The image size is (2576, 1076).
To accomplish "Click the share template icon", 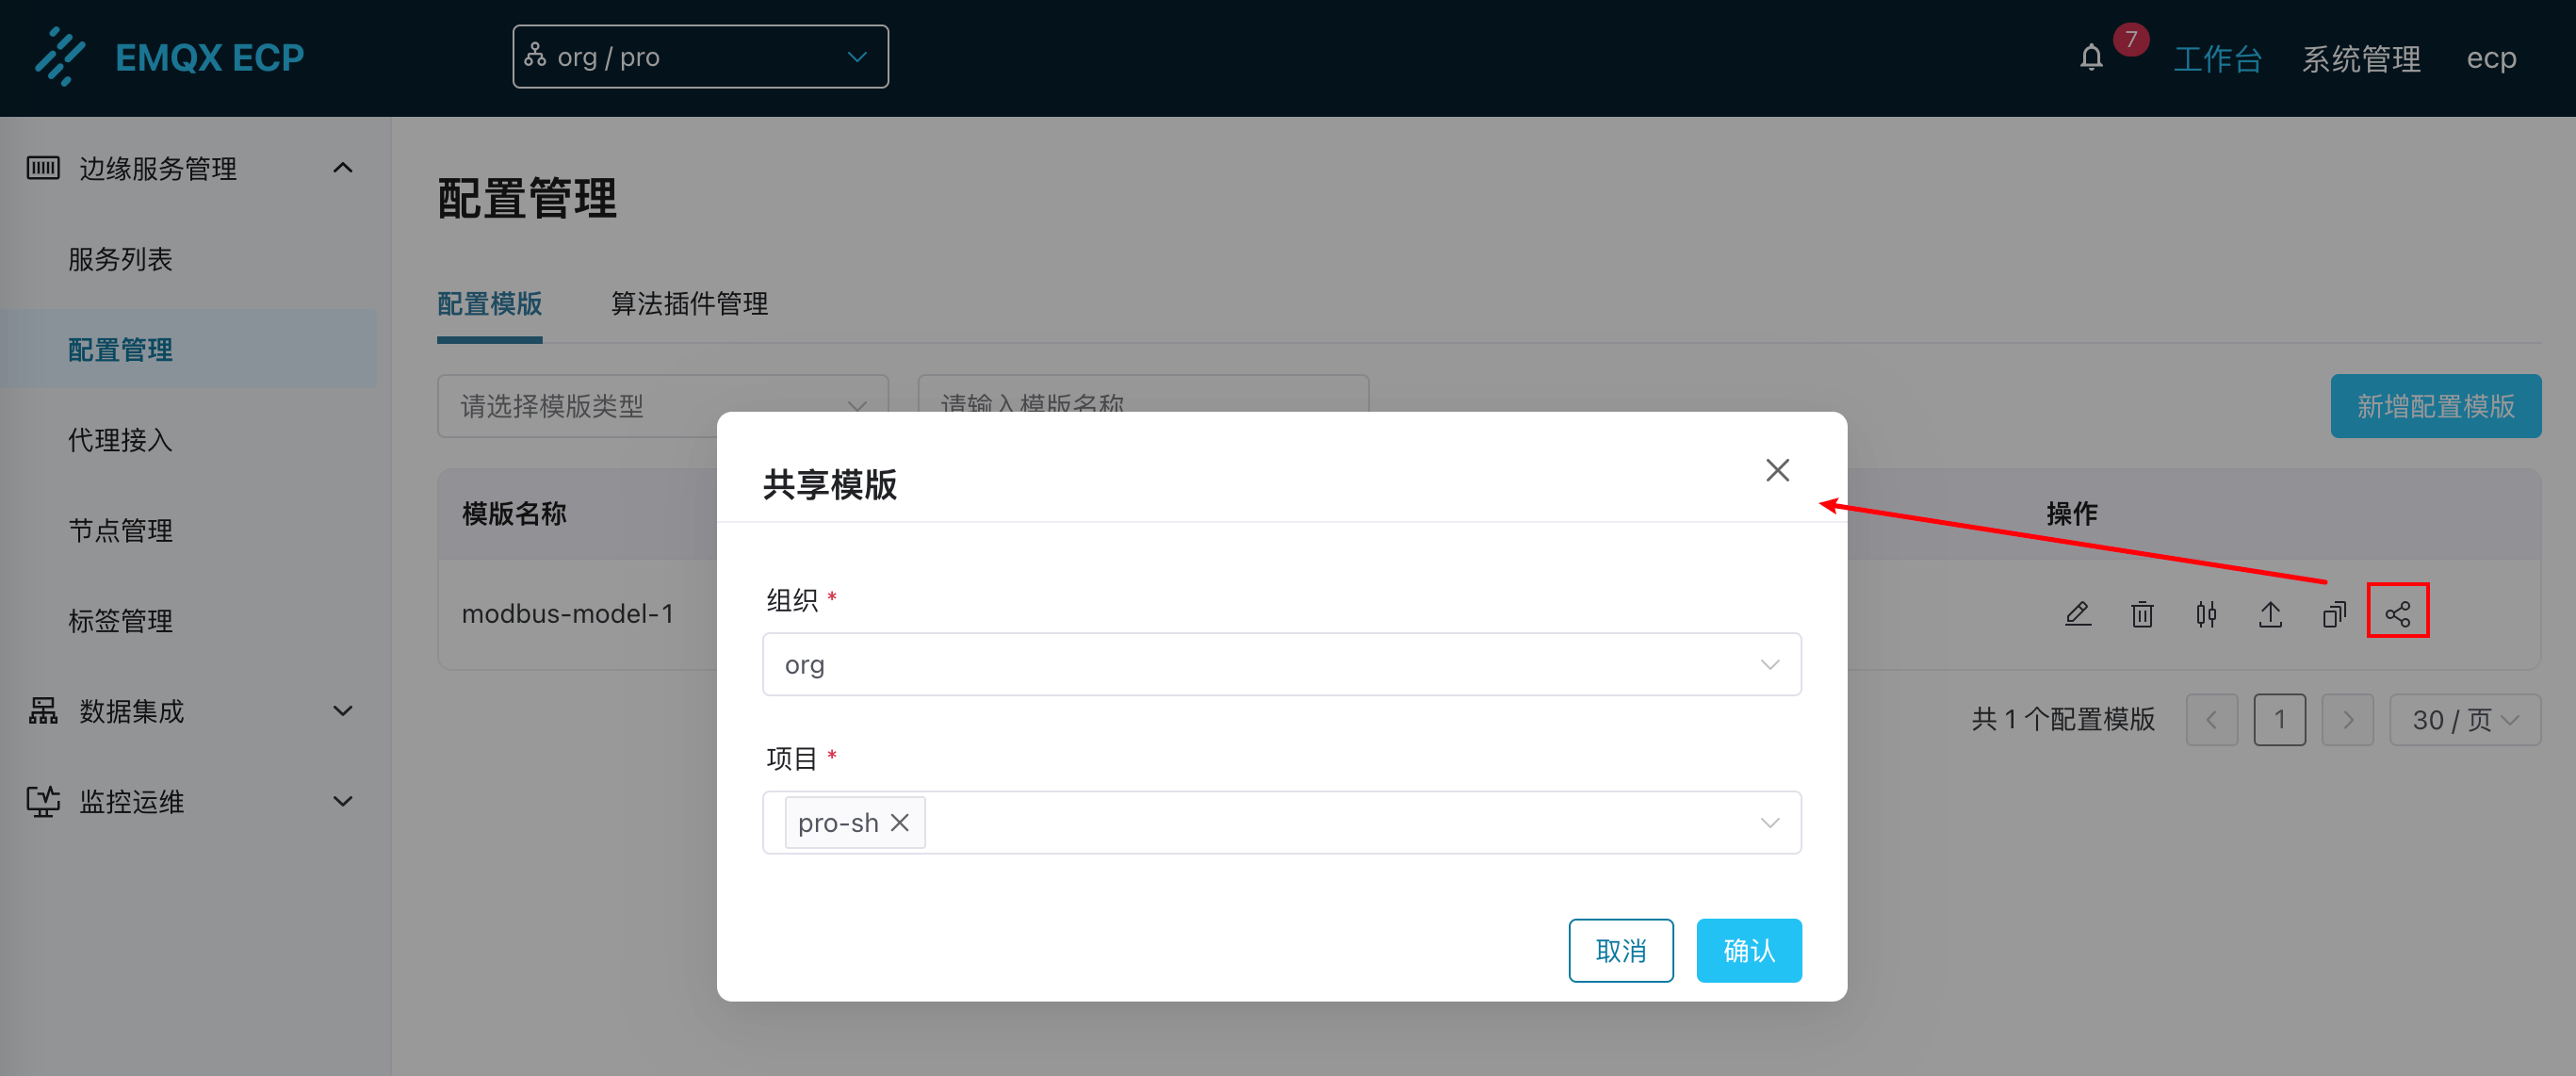I will click(x=2397, y=613).
